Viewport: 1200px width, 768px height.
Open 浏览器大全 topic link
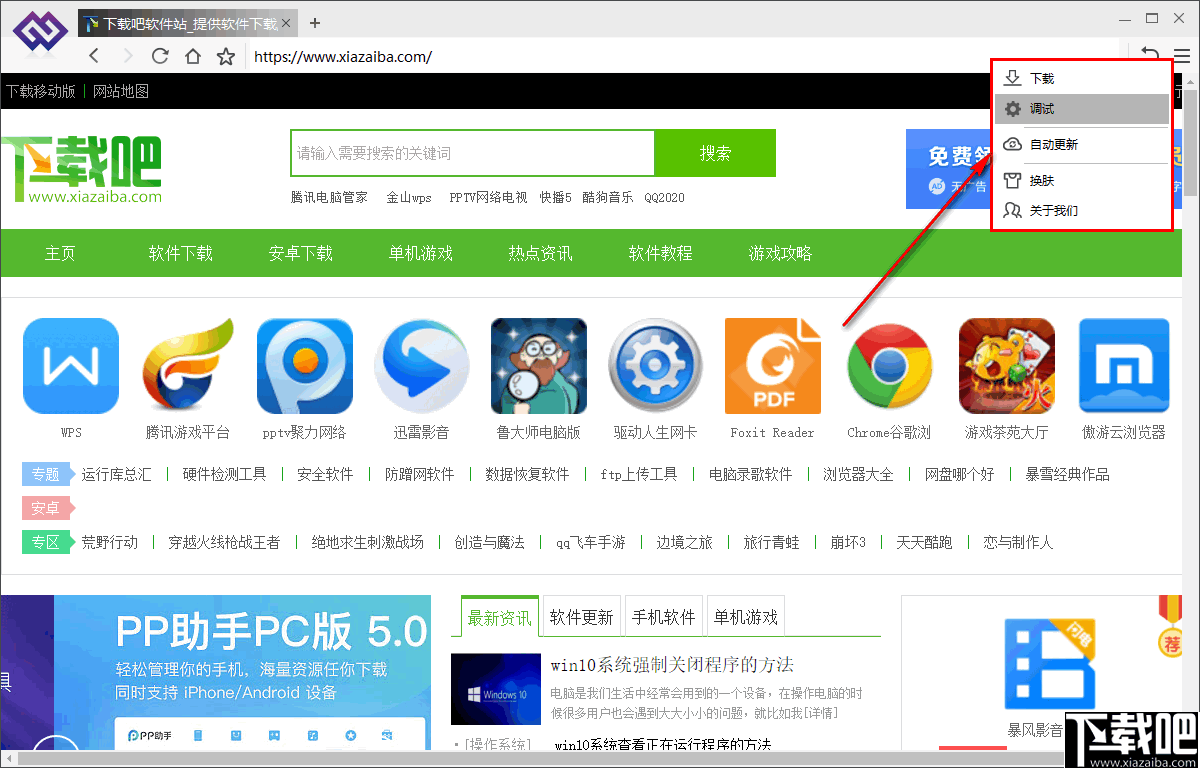point(858,474)
